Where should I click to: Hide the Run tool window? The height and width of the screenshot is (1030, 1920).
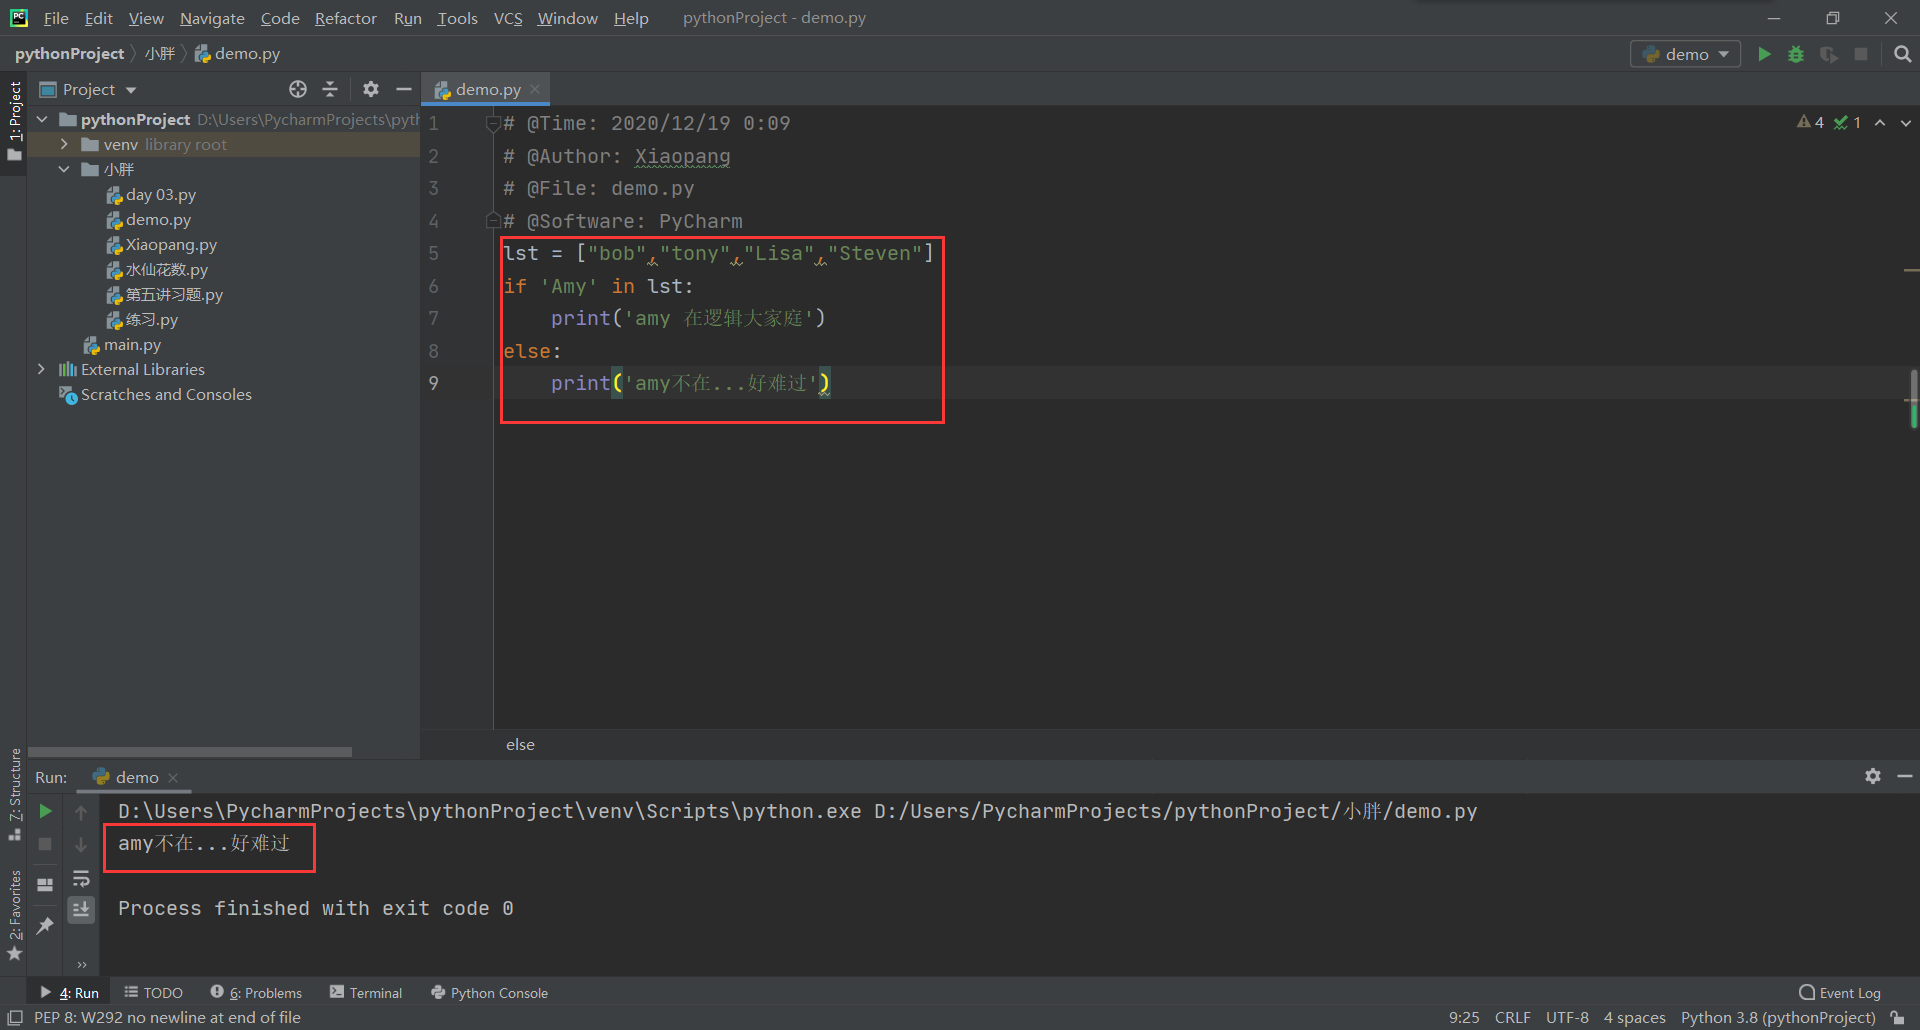click(1905, 776)
